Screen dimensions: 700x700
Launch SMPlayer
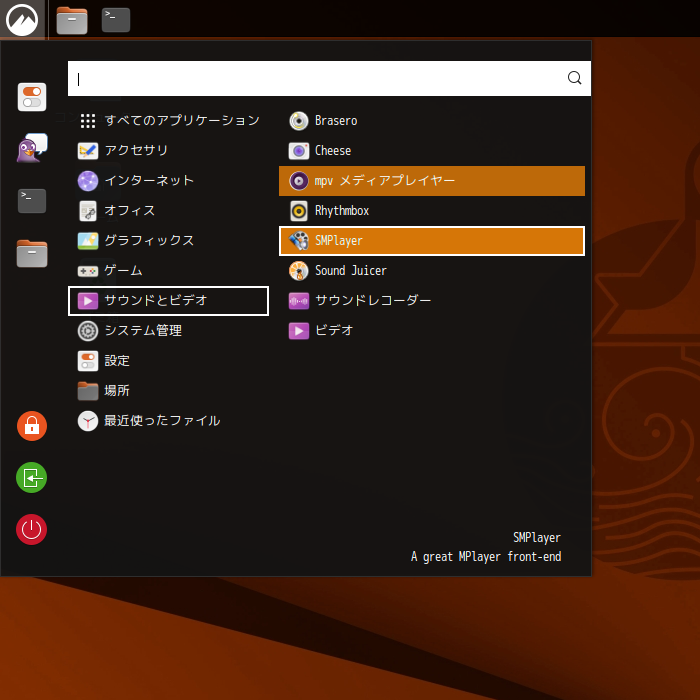click(x=432, y=241)
